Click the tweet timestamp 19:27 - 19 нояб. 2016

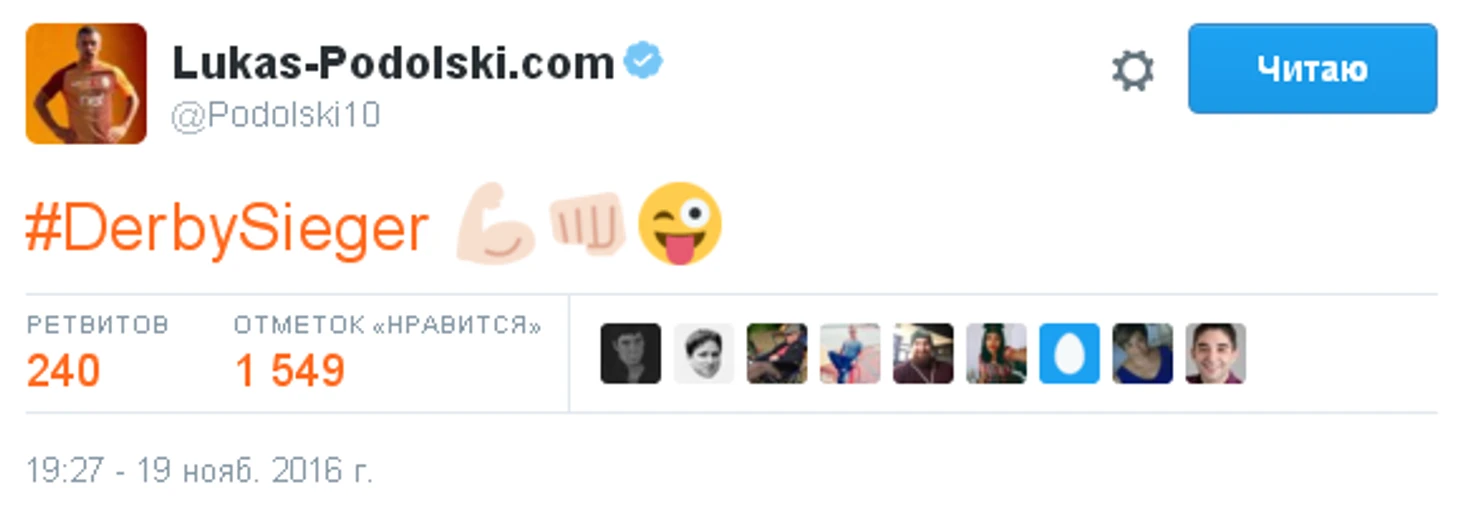point(199,470)
